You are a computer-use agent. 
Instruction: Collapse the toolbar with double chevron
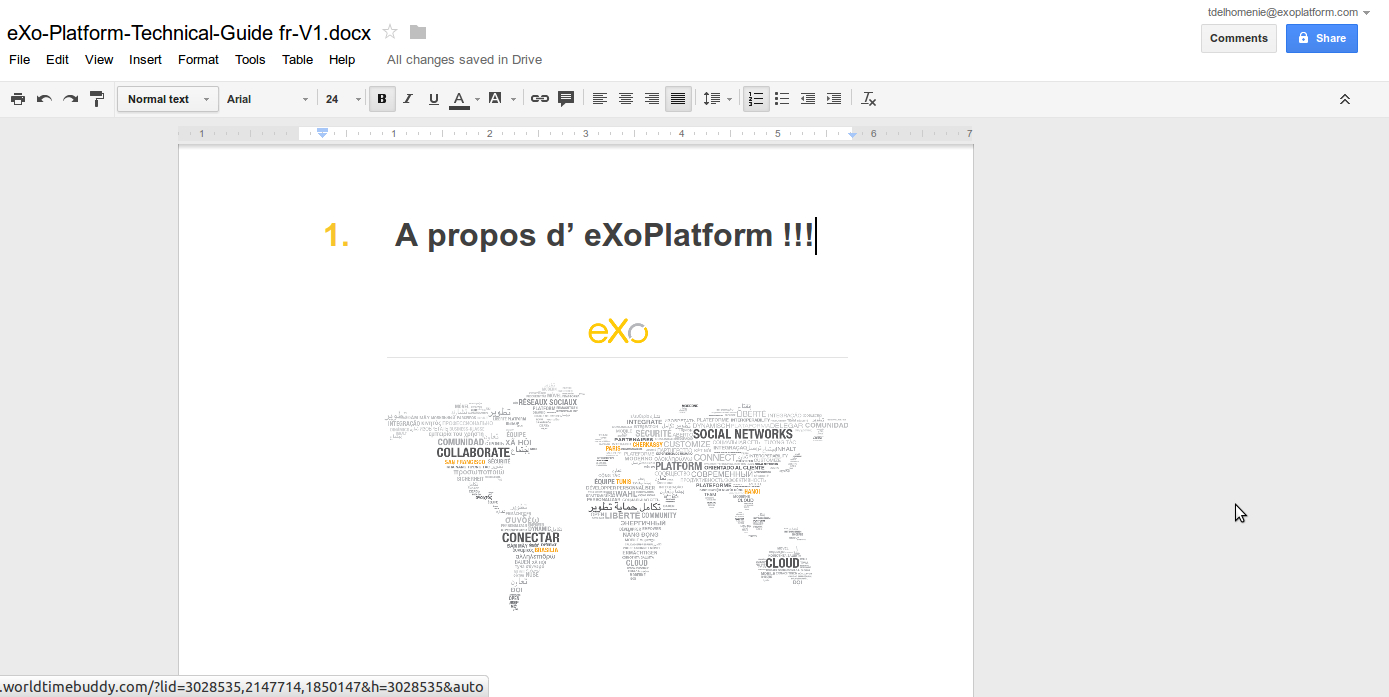click(1345, 99)
